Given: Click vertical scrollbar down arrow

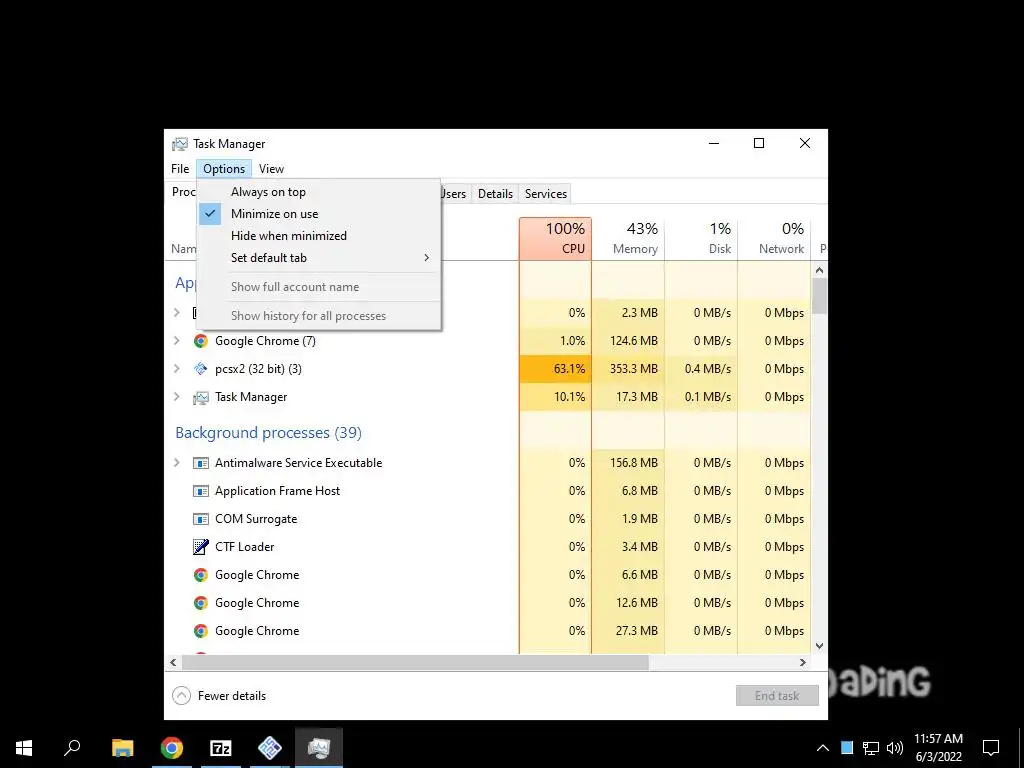Looking at the screenshot, I should [820, 646].
